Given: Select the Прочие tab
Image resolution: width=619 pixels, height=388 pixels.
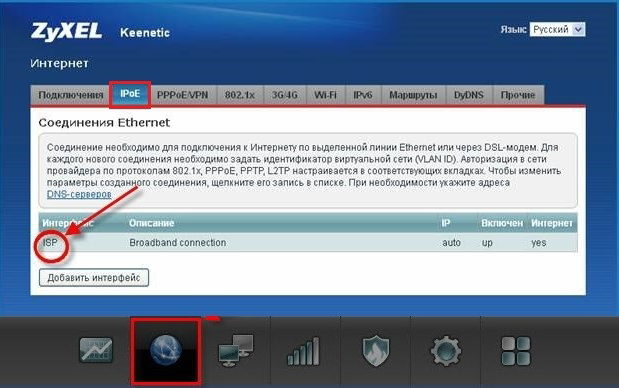Looking at the screenshot, I should click(518, 95).
